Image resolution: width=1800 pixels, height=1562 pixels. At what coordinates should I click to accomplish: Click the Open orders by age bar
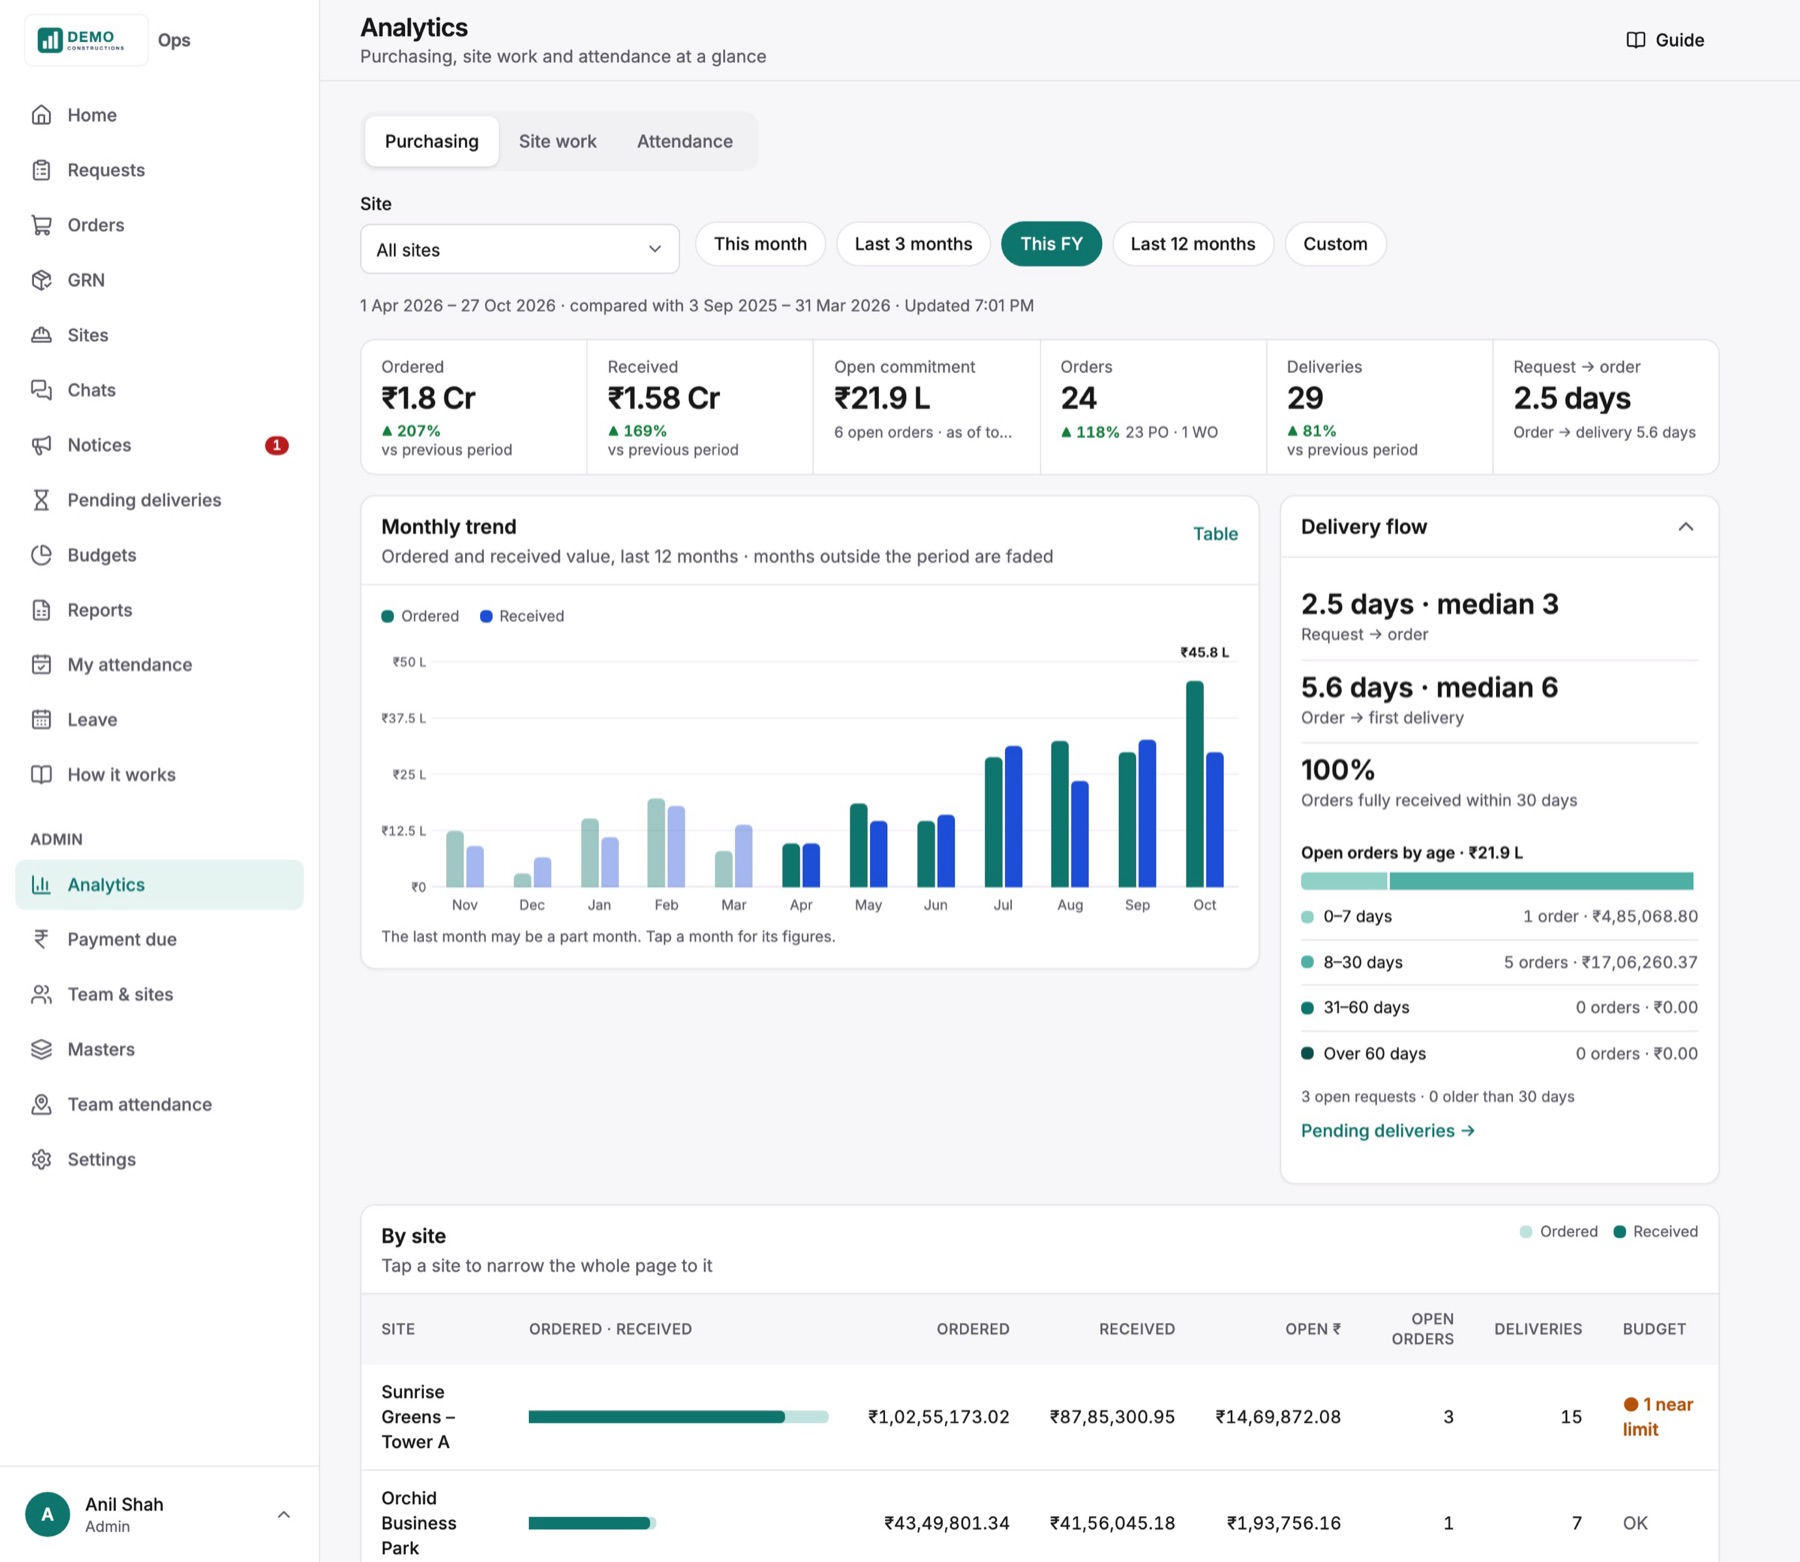pos(1497,881)
